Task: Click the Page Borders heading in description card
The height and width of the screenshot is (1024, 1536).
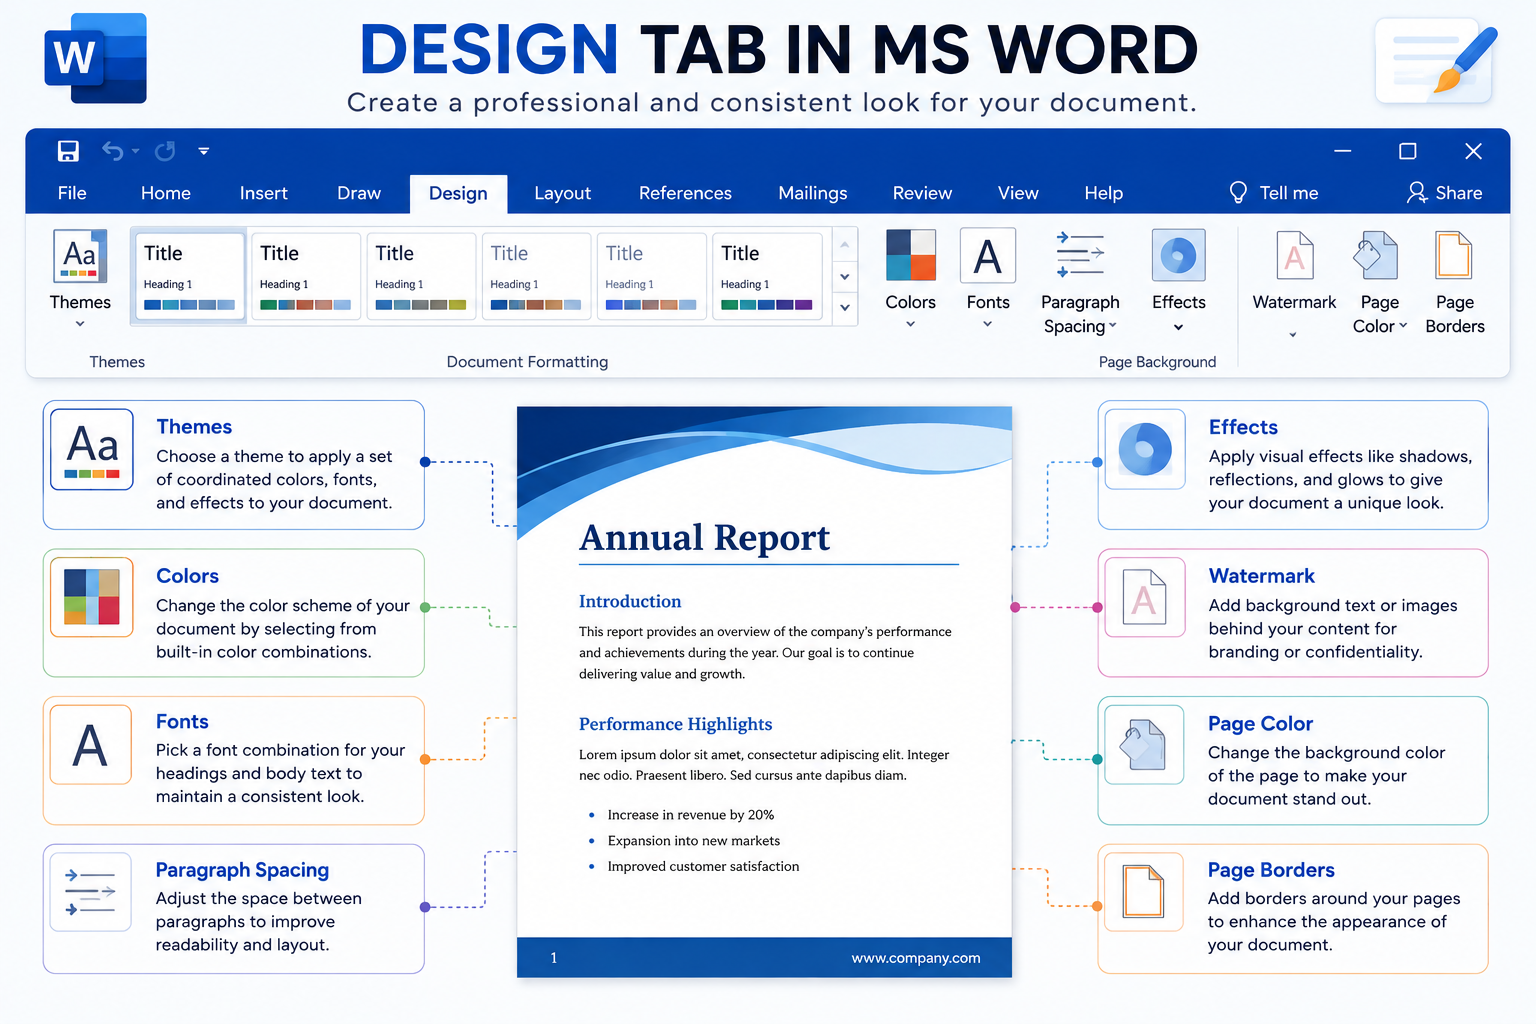Action: click(1271, 870)
